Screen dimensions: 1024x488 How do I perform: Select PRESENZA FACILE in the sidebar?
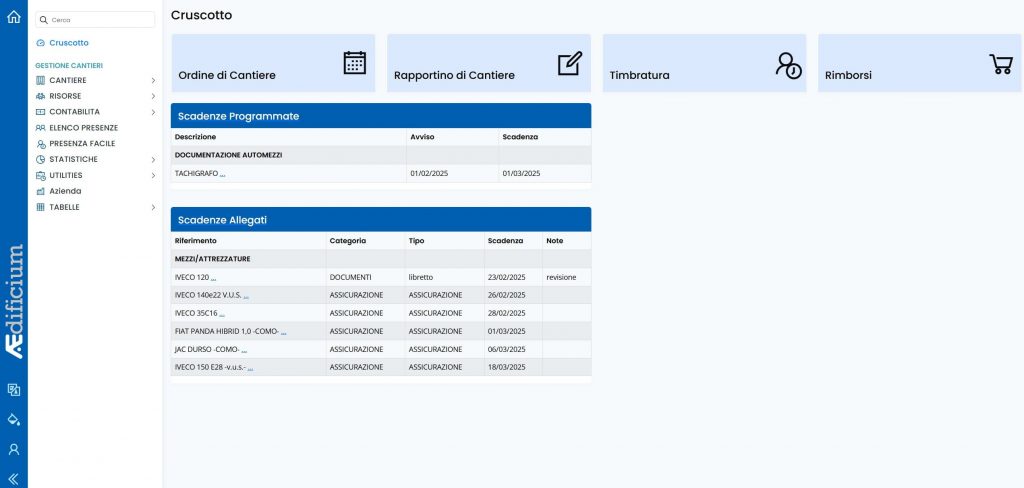pos(82,144)
